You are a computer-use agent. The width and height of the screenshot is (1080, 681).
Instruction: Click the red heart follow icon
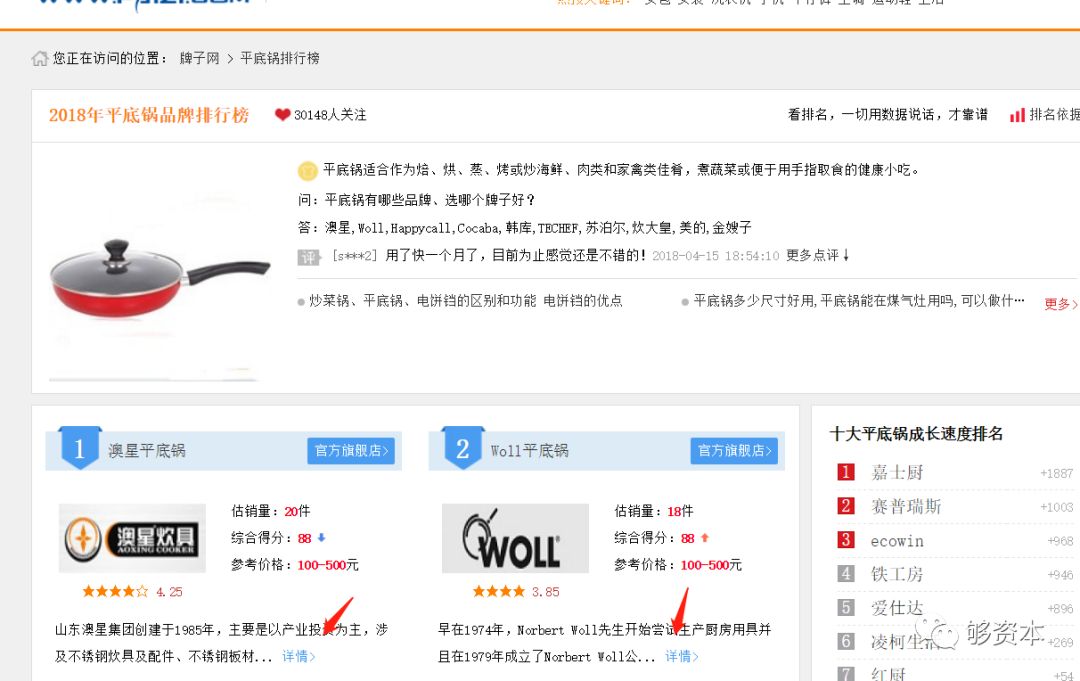(x=282, y=114)
